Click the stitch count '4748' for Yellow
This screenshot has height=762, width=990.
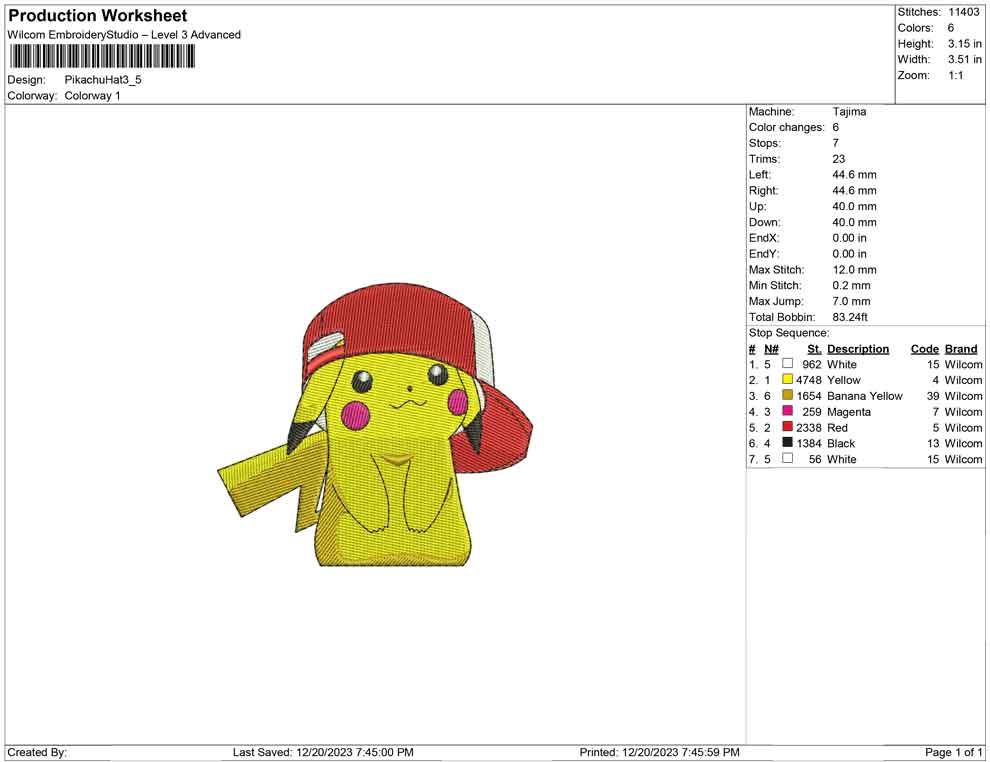coord(809,380)
